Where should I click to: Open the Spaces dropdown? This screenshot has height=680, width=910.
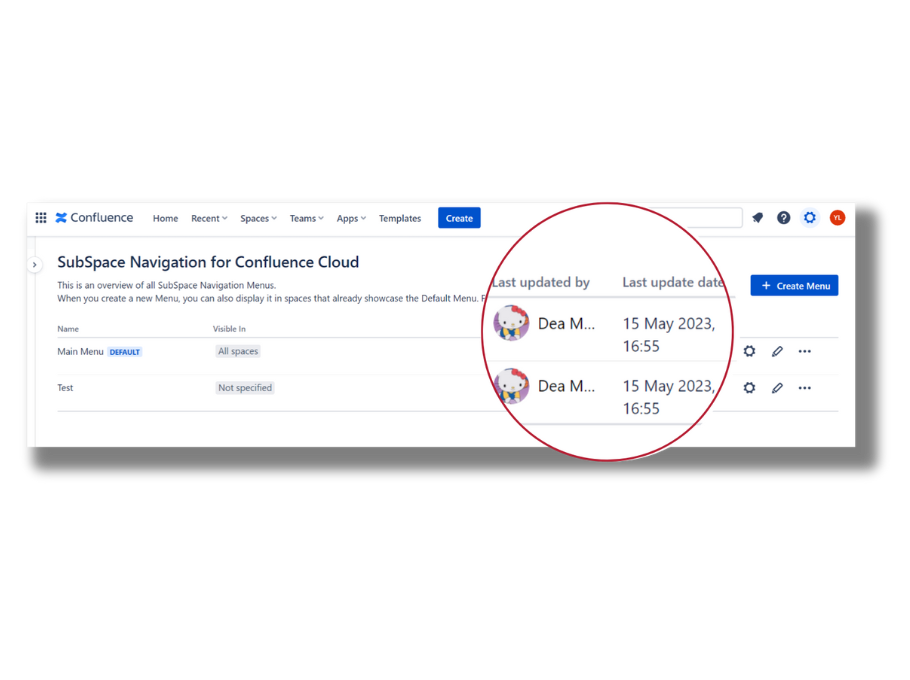(258, 218)
